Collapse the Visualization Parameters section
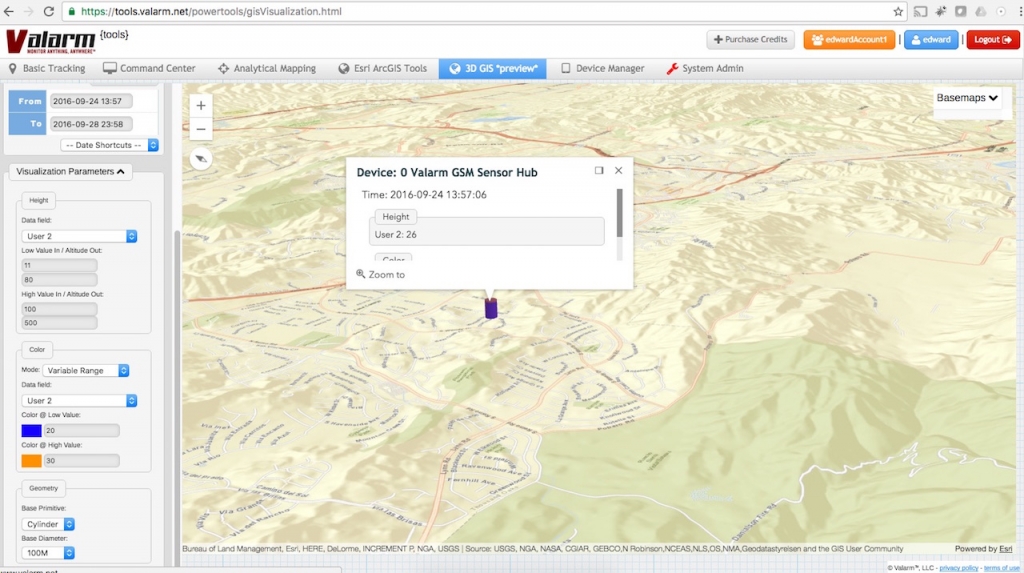This screenshot has width=1024, height=573. (70, 171)
